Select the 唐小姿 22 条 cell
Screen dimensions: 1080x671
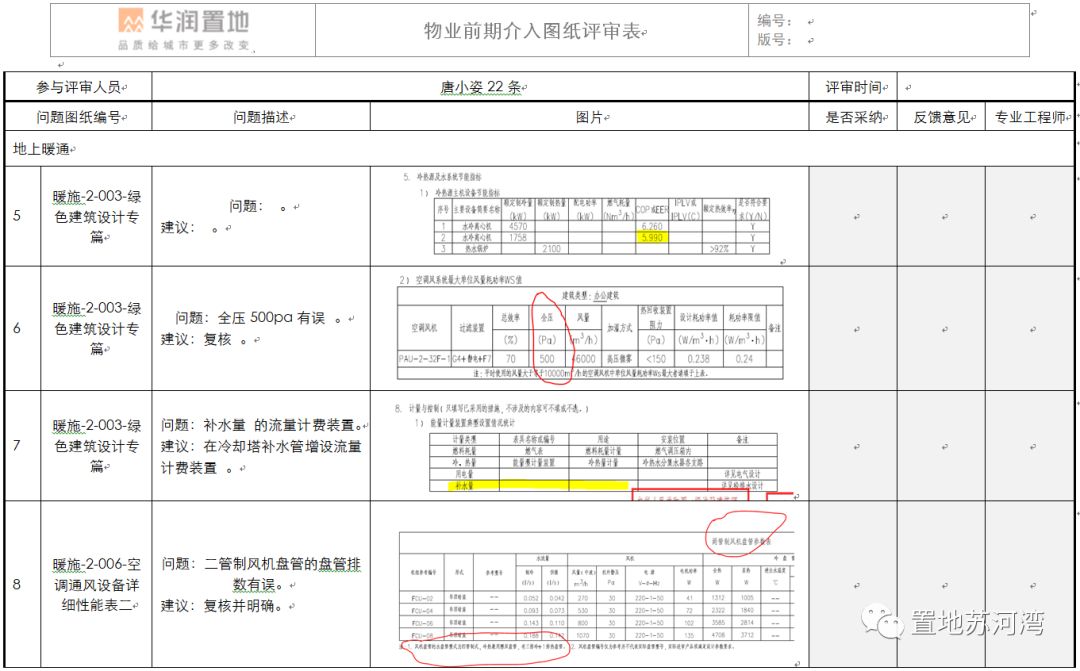[x=480, y=87]
